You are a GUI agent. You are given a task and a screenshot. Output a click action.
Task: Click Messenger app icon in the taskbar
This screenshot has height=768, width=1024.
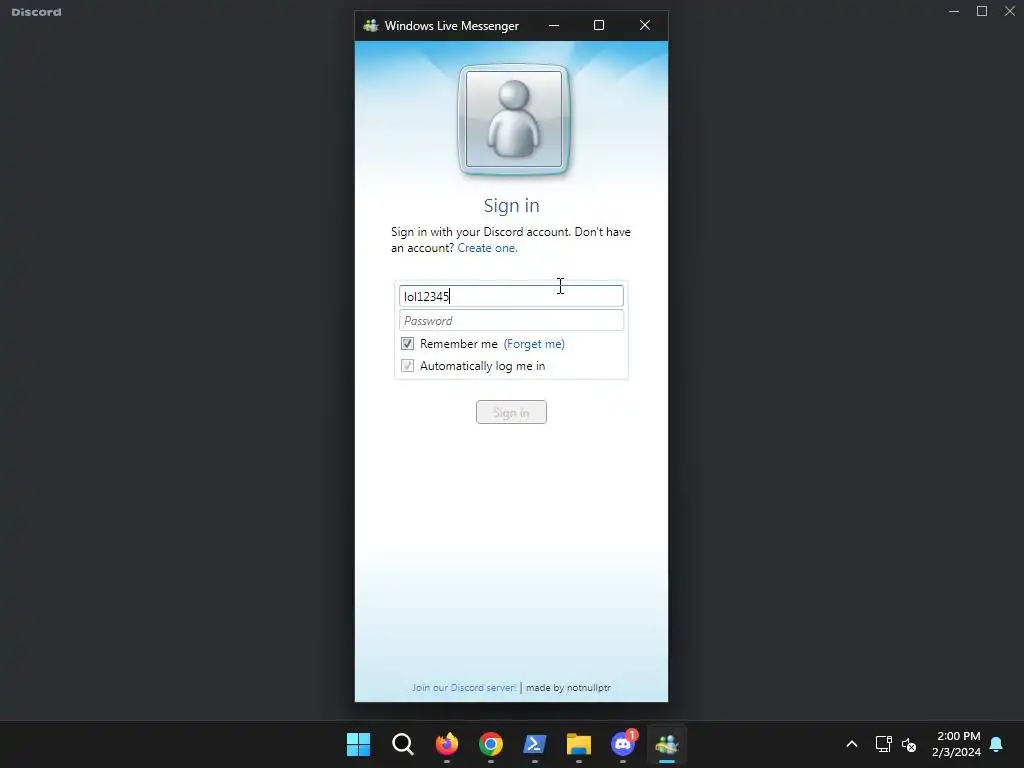coord(667,744)
